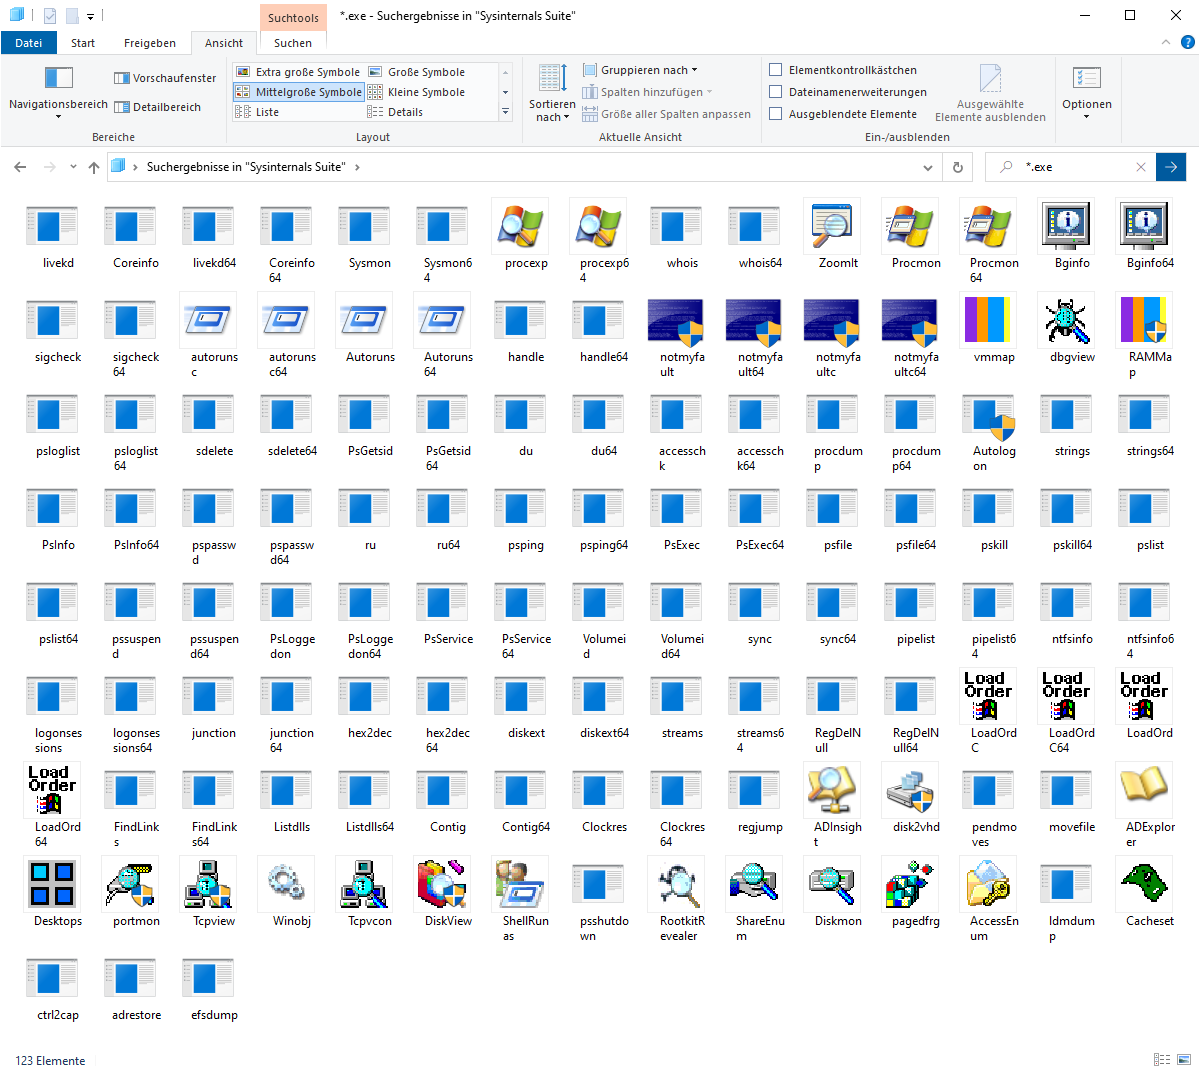Select the vmmap colored bars icon
The width and height of the screenshot is (1200, 1073).
tap(988, 320)
